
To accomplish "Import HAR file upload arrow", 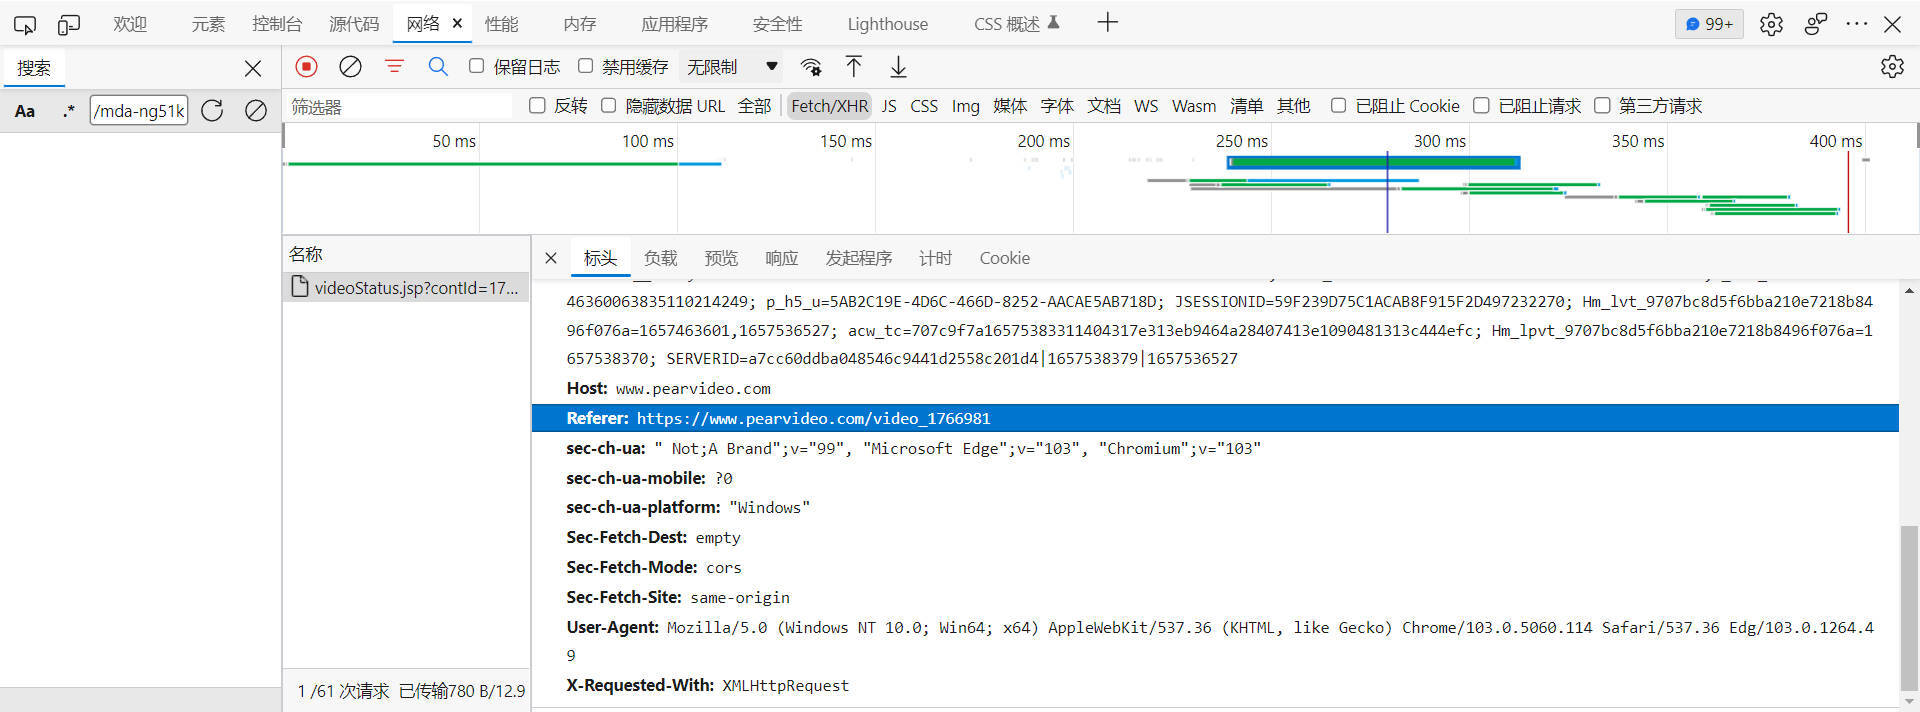I will (x=854, y=67).
